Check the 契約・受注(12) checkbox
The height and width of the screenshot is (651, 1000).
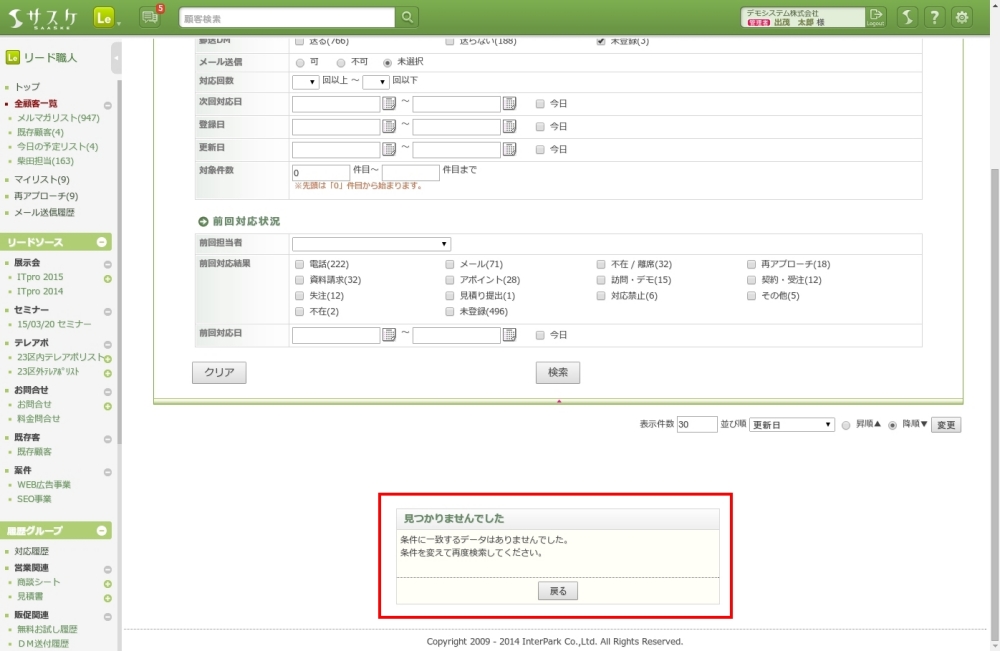point(751,280)
